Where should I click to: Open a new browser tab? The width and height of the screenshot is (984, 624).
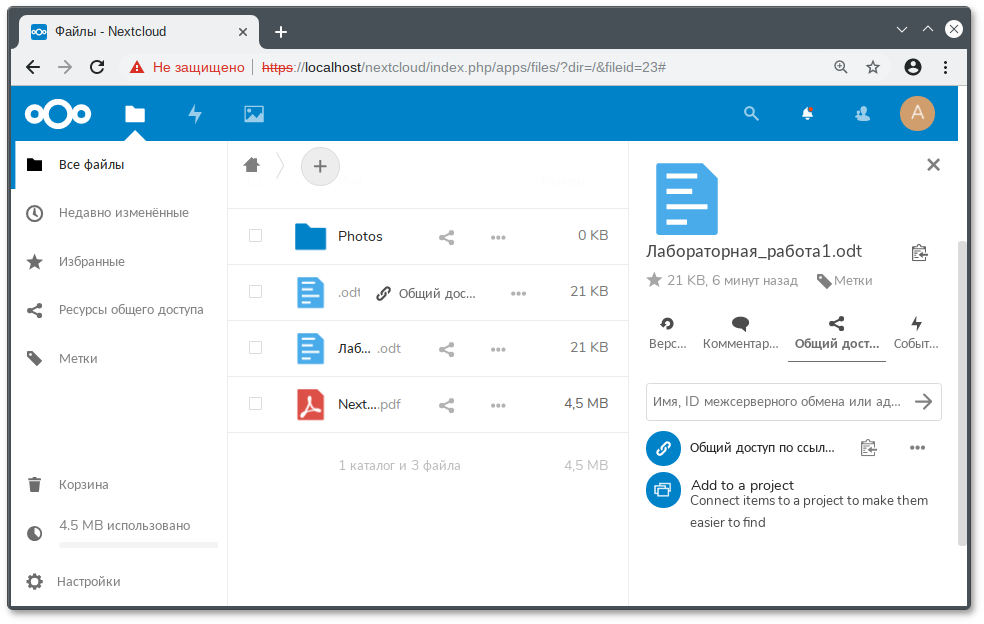[281, 32]
